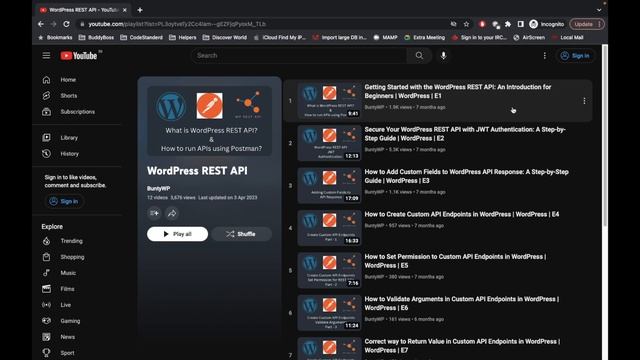
Task: Open the CodeStandard bookmarks folder
Action: point(141,37)
